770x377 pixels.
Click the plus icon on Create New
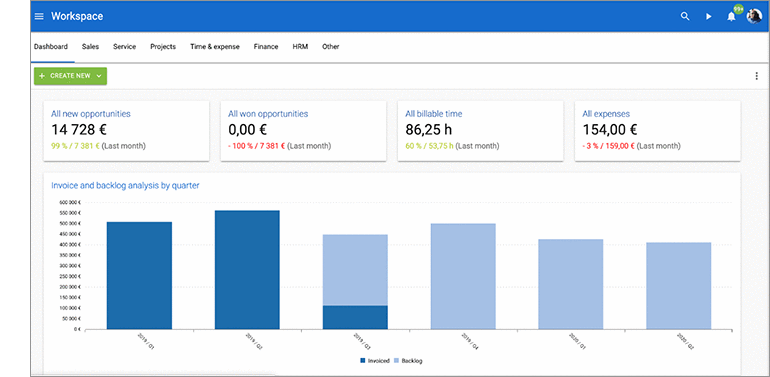pos(42,76)
